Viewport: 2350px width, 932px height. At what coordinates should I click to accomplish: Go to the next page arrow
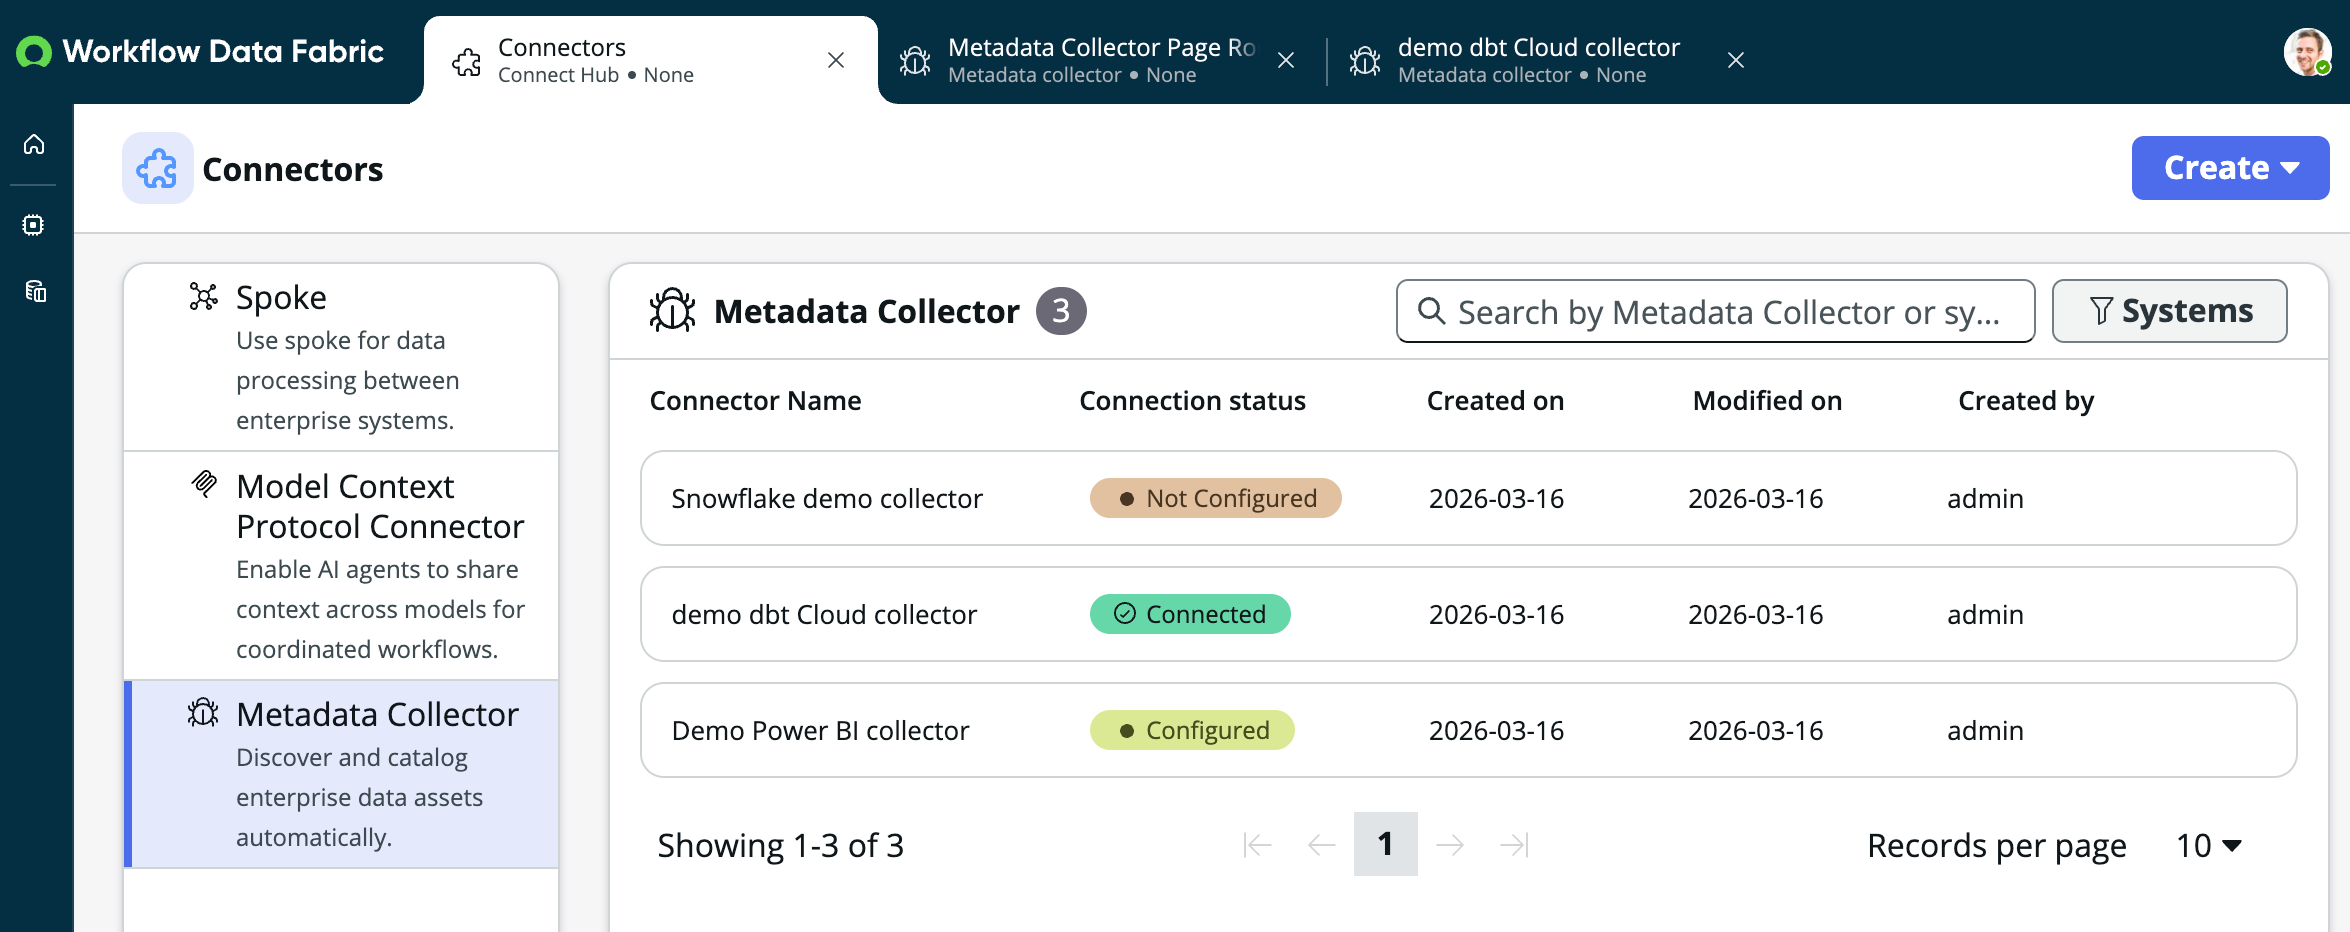click(1450, 845)
